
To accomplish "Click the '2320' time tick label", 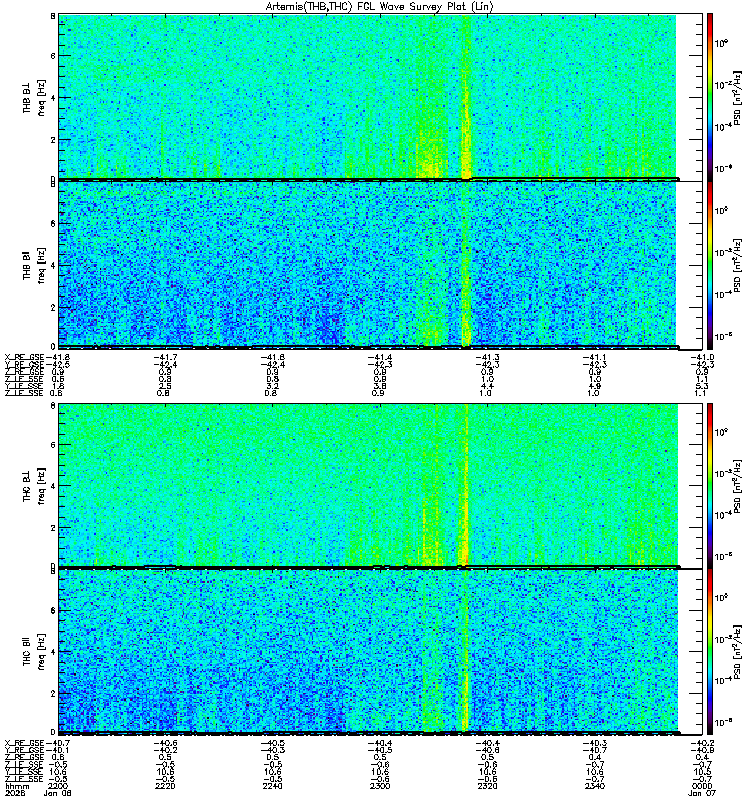I will tap(487, 786).
